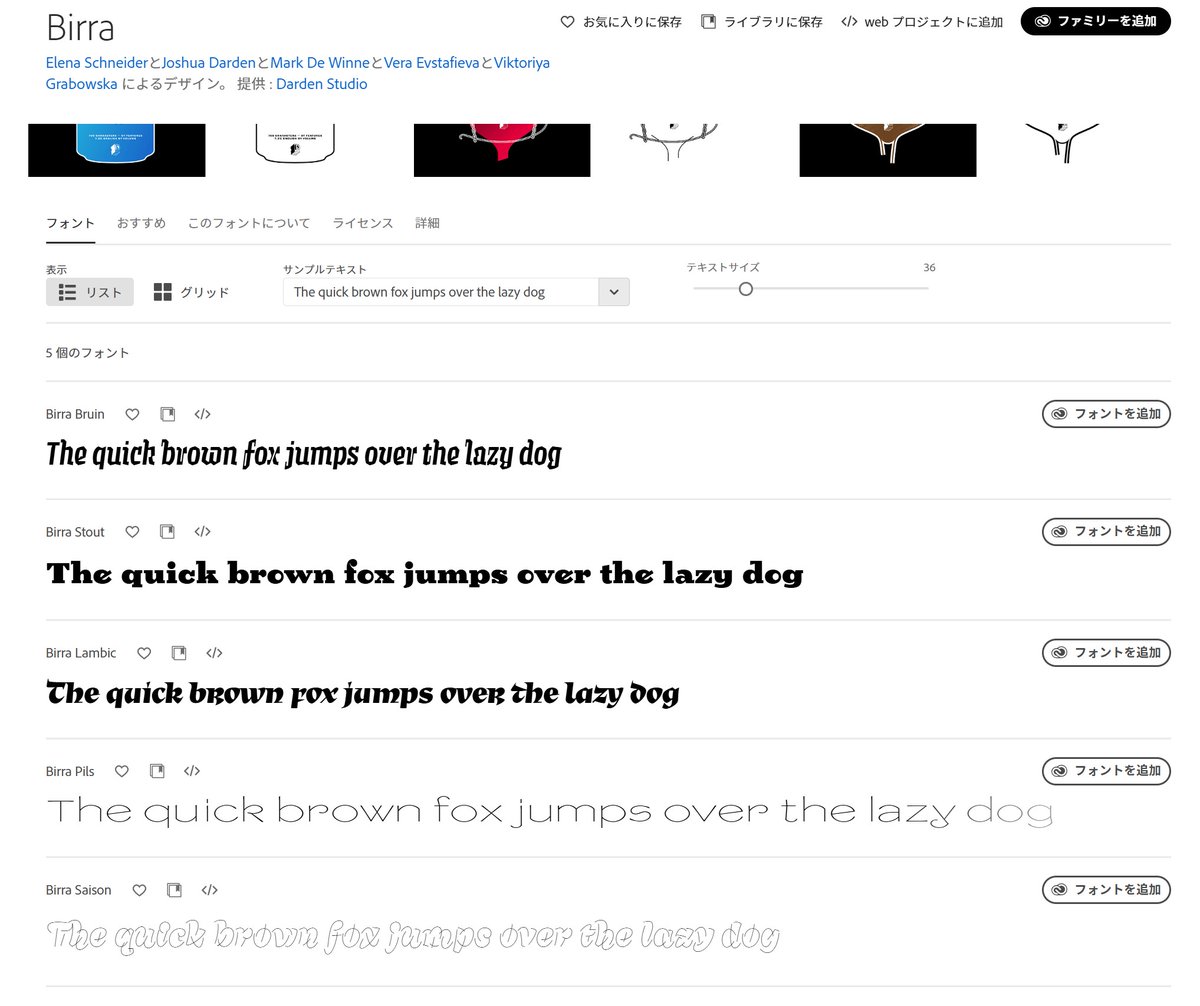Image resolution: width=1200 pixels, height=1006 pixels.
Task: Open the 詳細 tab
Action: (x=427, y=223)
